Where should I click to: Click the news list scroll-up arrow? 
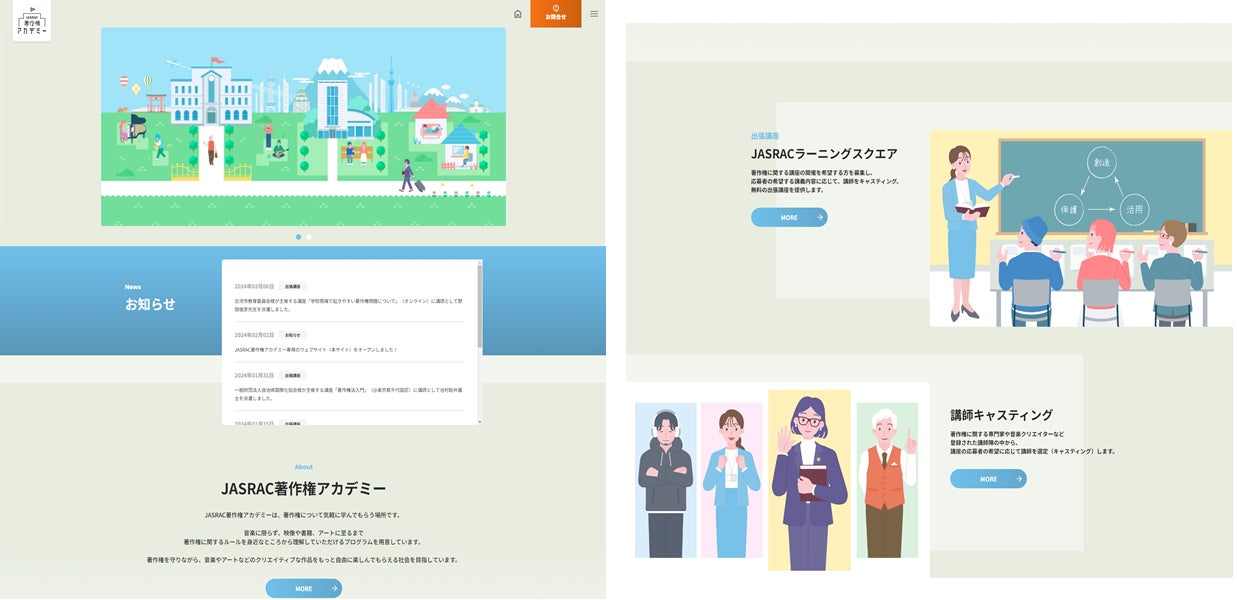pyautogui.click(x=480, y=263)
